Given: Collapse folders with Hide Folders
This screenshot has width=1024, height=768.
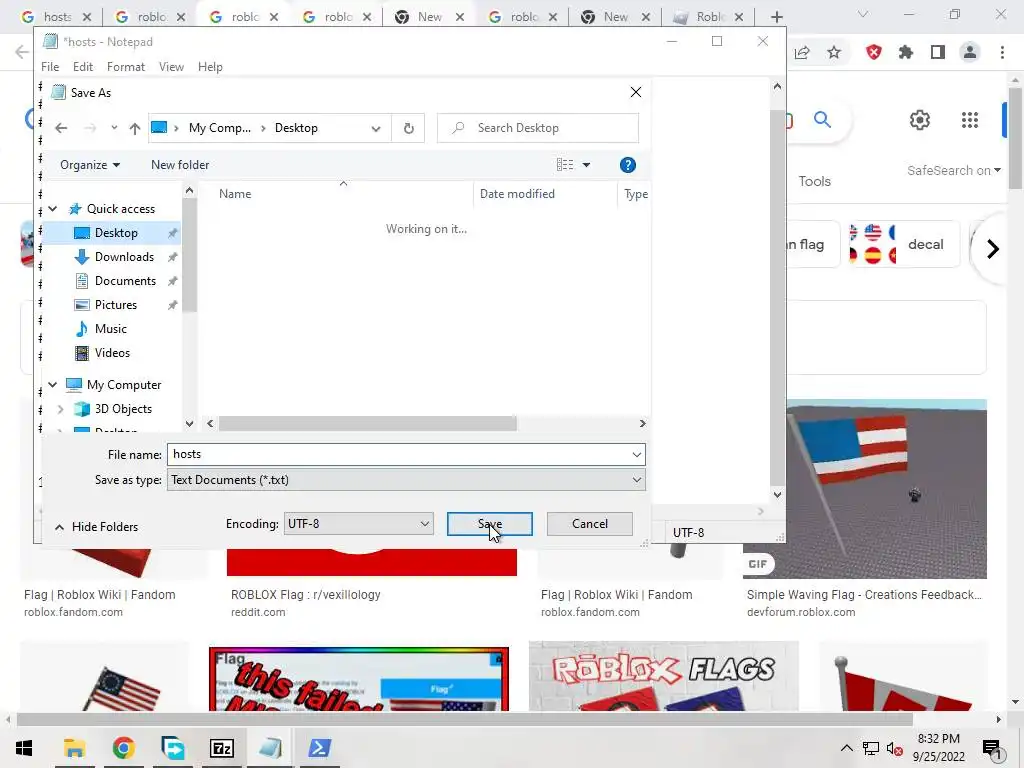Looking at the screenshot, I should [x=97, y=527].
